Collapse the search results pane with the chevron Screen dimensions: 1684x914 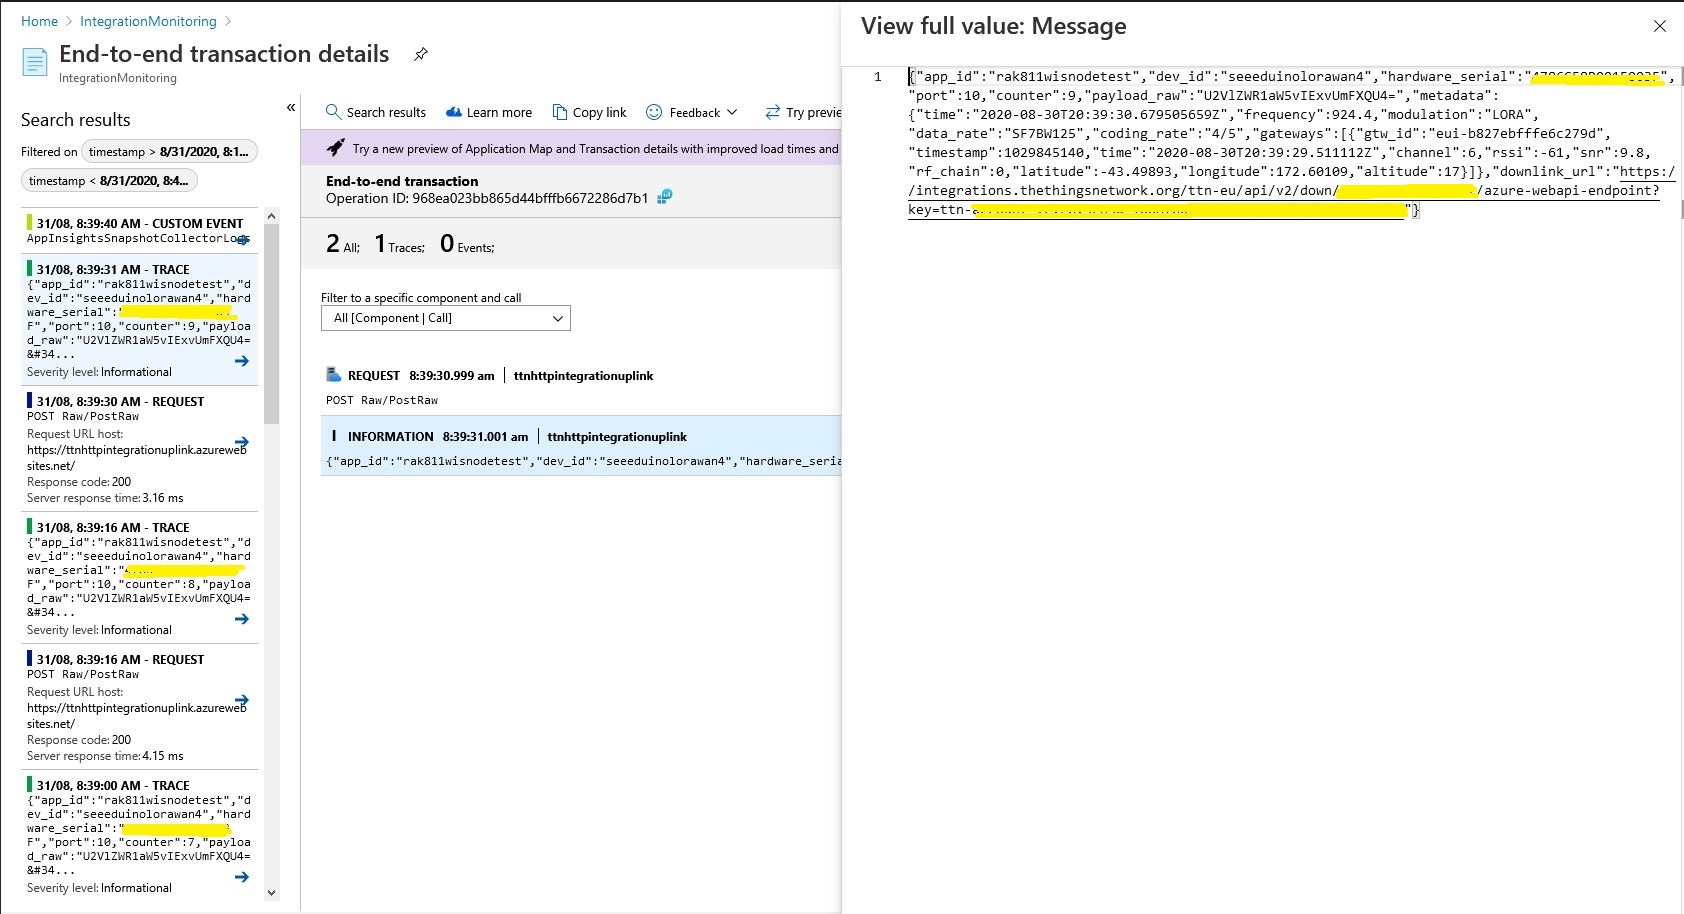pos(290,107)
